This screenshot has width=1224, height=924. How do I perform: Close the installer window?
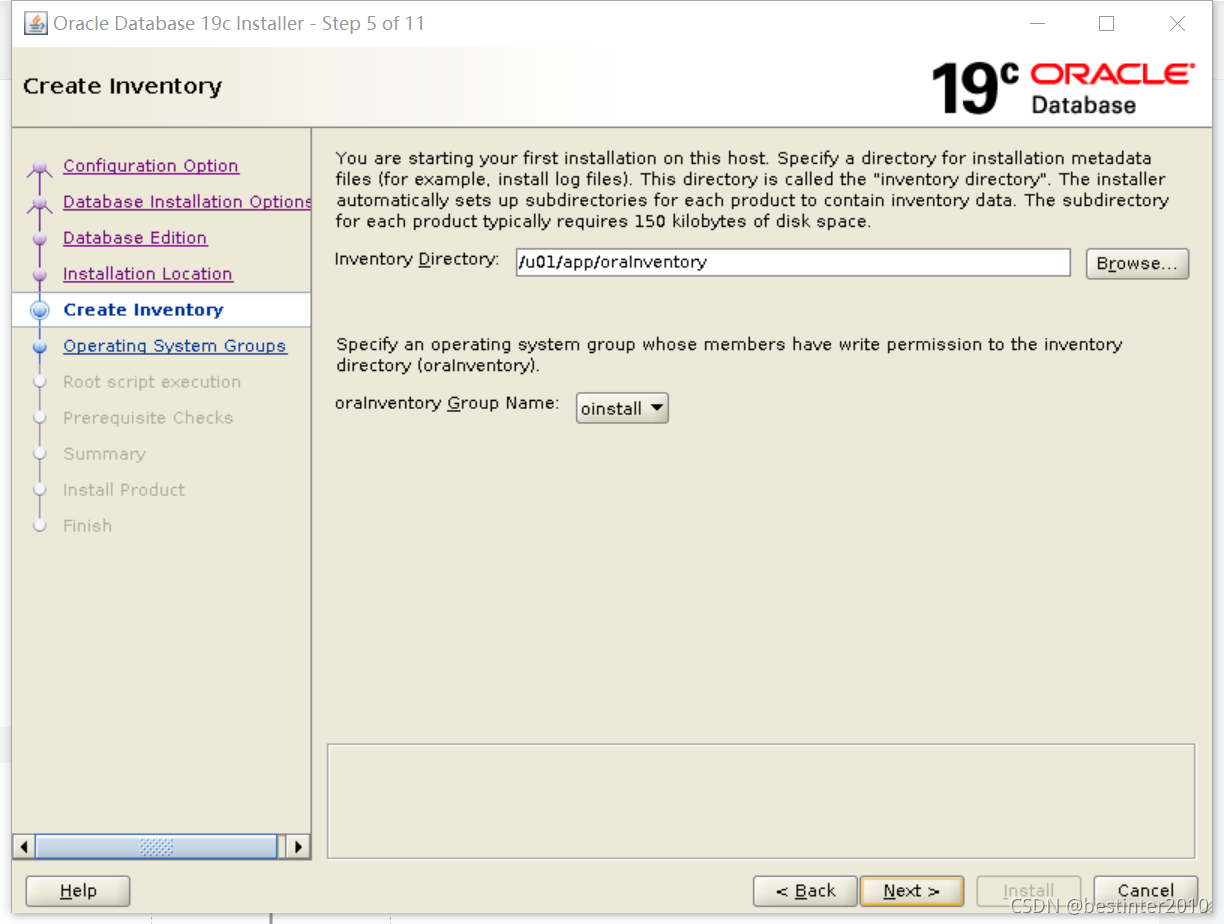pyautogui.click(x=1177, y=23)
